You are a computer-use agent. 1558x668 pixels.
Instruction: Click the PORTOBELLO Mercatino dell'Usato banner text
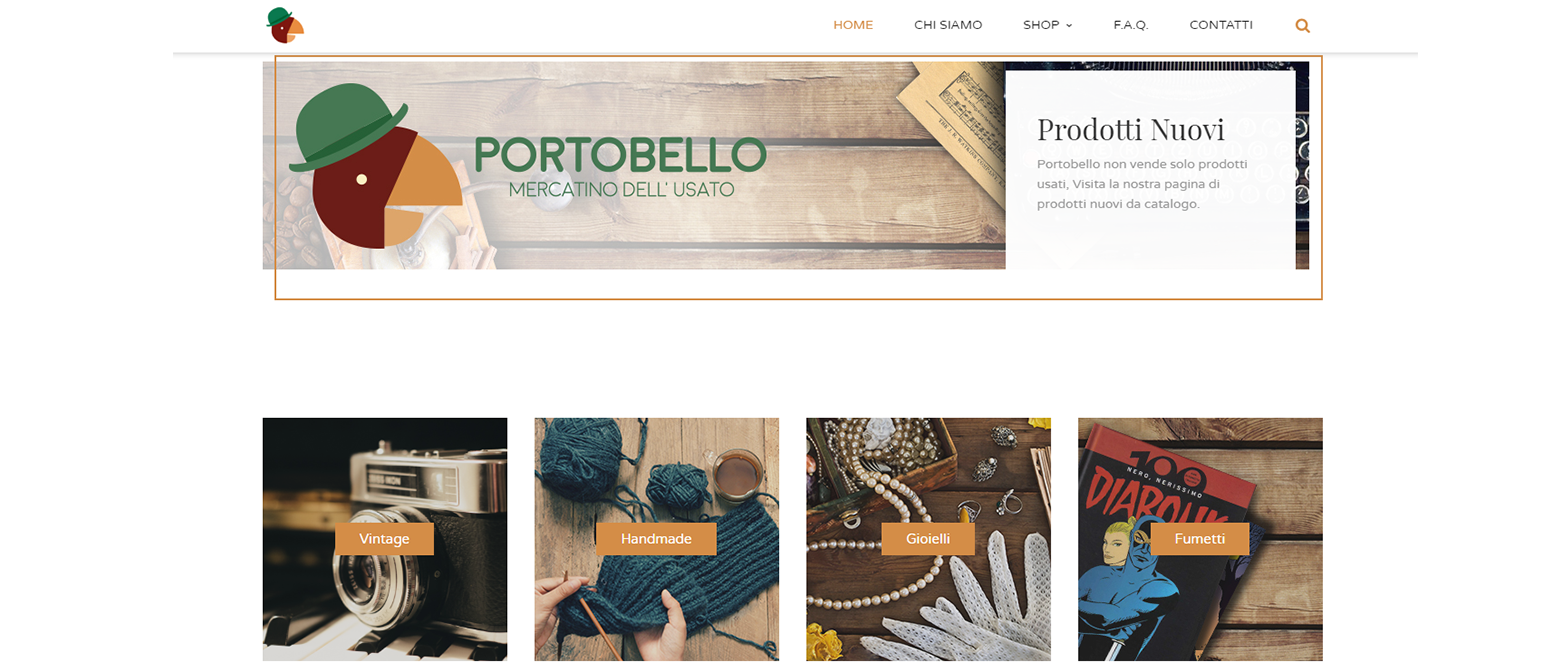(620, 167)
